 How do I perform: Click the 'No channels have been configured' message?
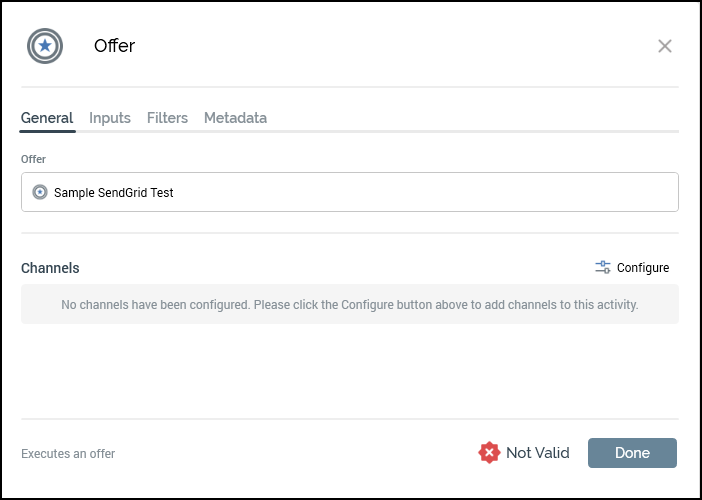349,304
